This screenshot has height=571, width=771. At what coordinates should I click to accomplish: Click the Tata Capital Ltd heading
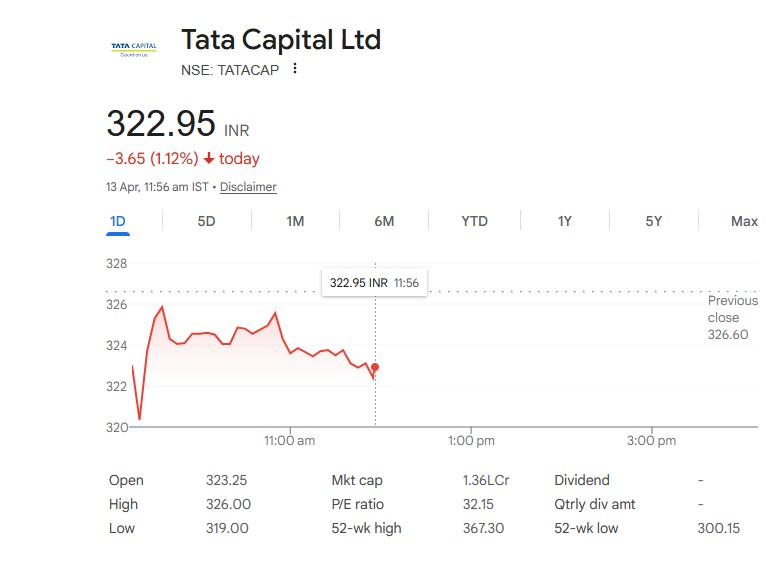281,40
